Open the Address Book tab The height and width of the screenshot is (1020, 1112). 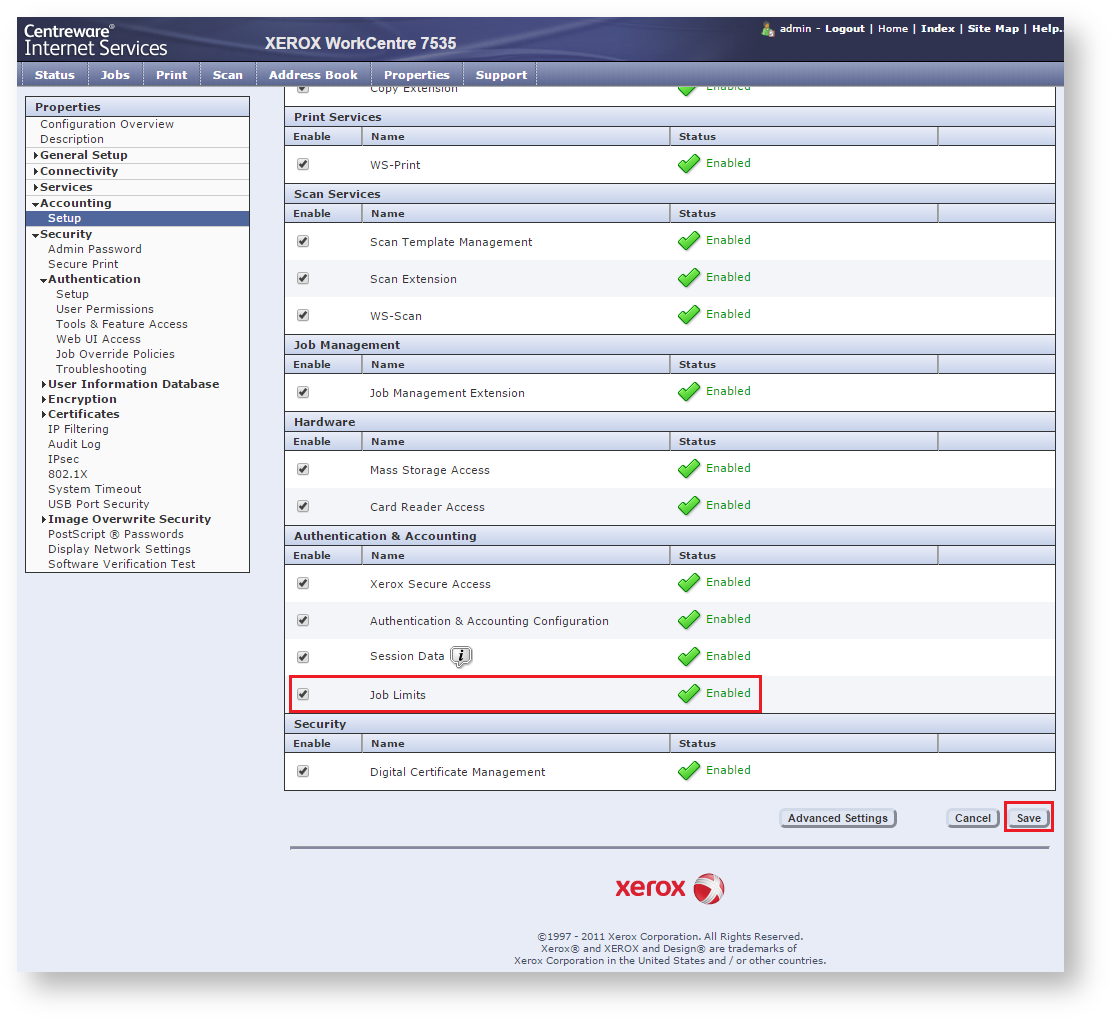pos(313,74)
